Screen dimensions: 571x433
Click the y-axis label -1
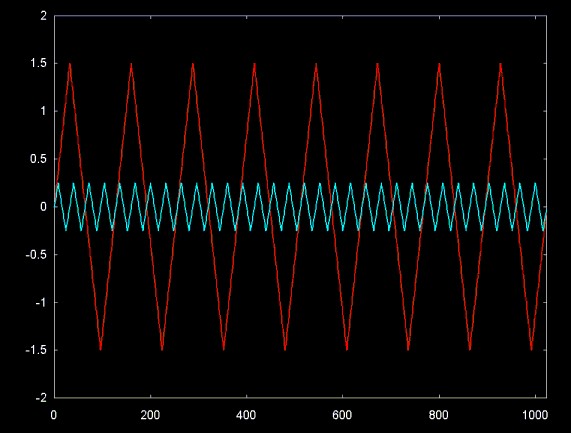41,302
